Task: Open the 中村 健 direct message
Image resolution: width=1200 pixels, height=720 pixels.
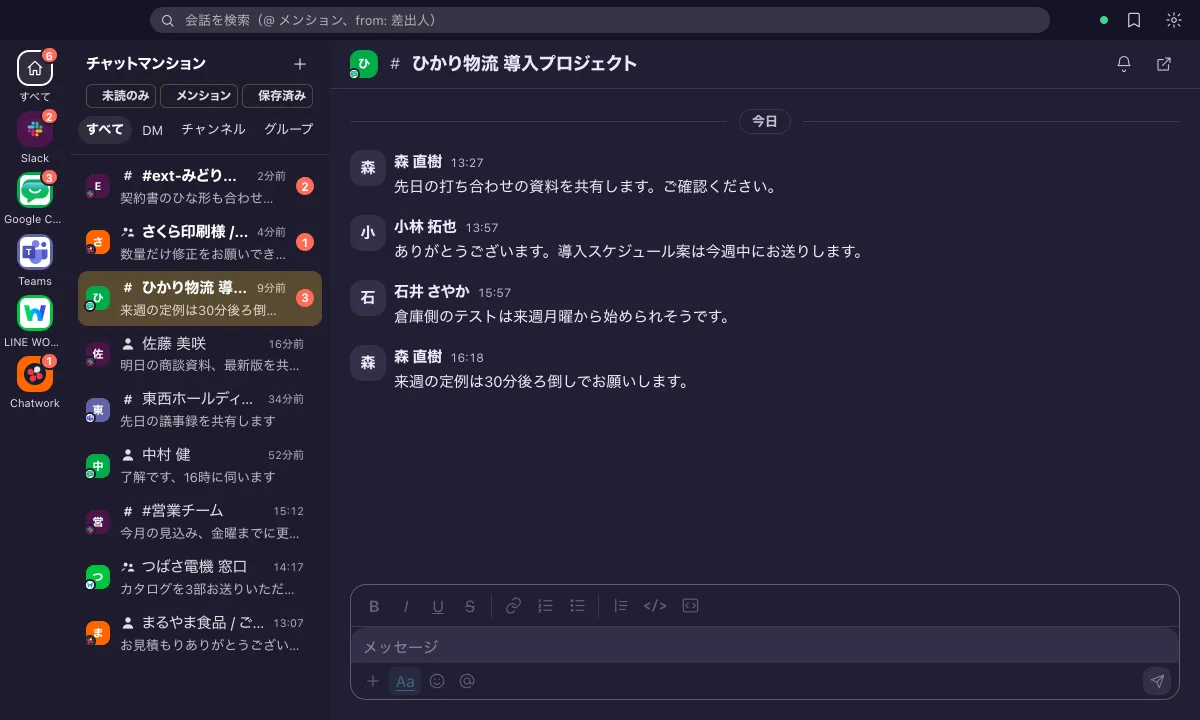Action: click(200, 466)
